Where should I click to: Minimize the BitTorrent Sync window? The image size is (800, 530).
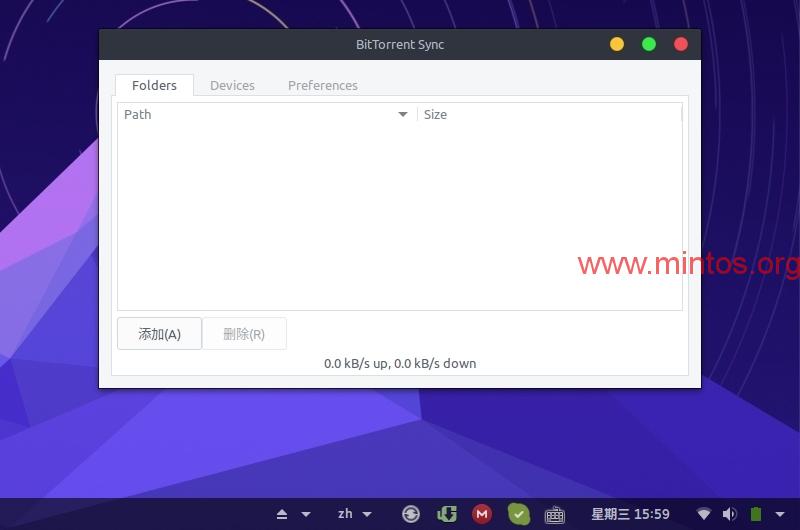(x=617, y=44)
